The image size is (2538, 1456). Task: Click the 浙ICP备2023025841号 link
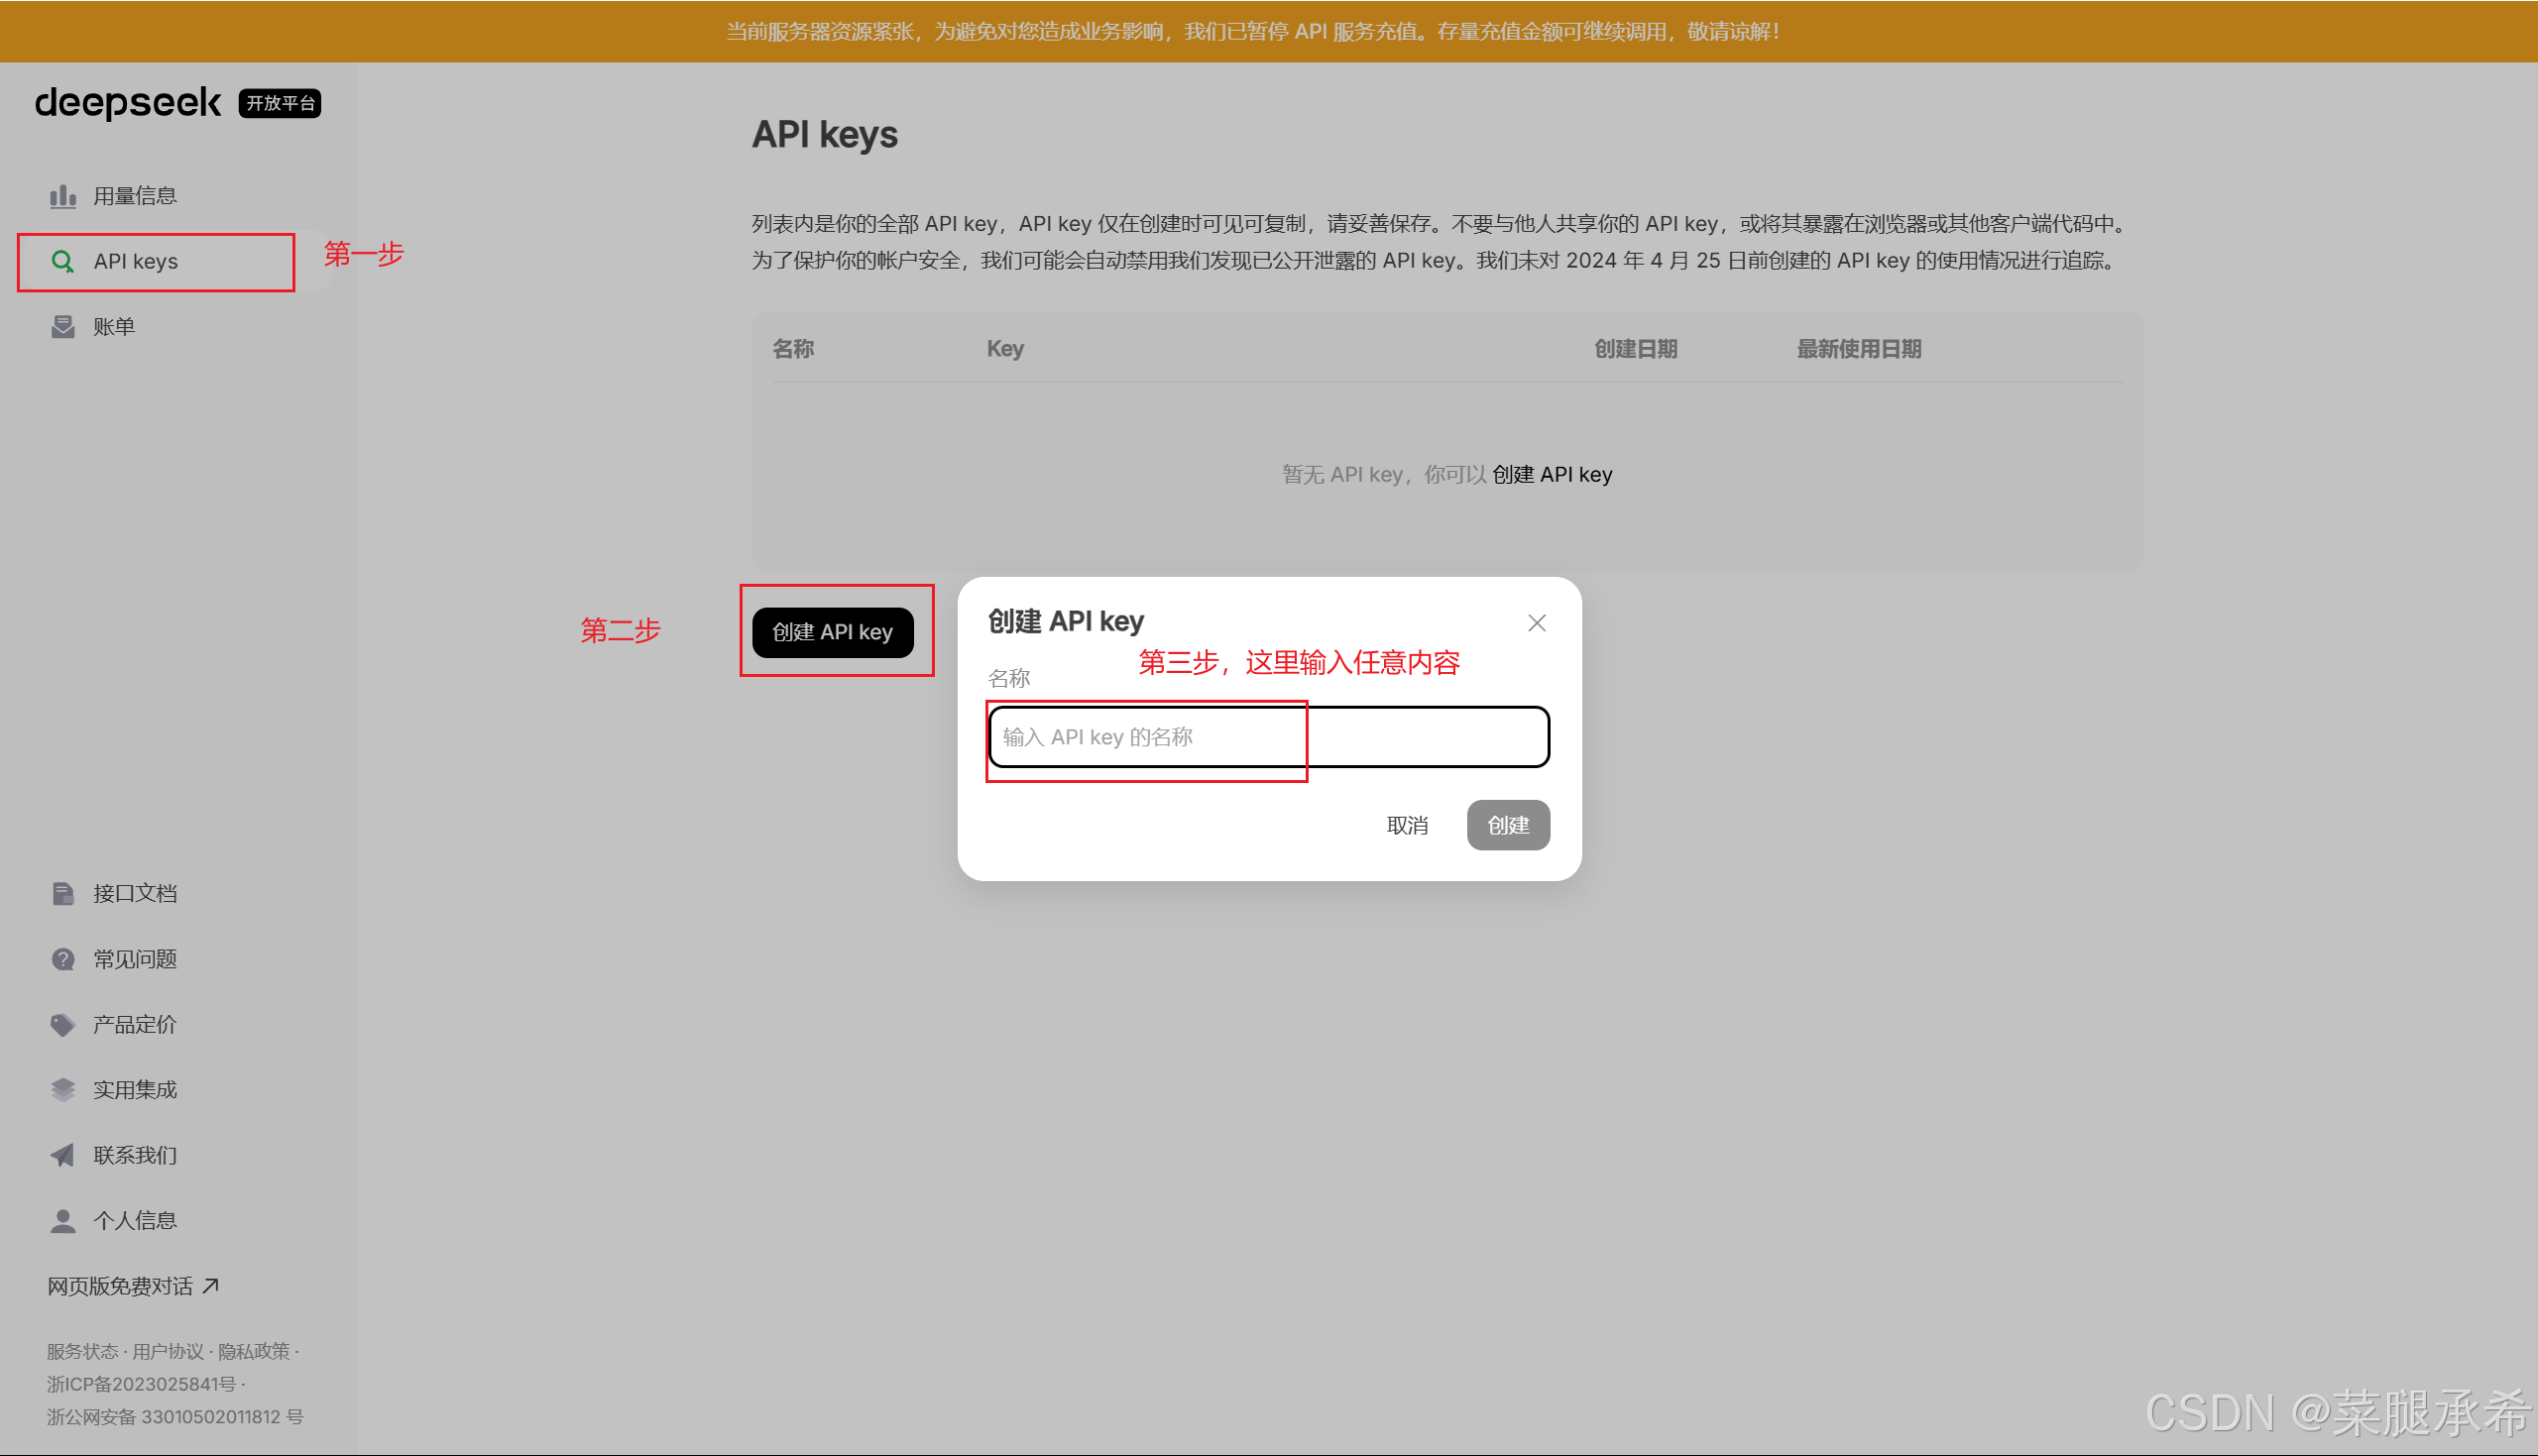click(x=141, y=1385)
